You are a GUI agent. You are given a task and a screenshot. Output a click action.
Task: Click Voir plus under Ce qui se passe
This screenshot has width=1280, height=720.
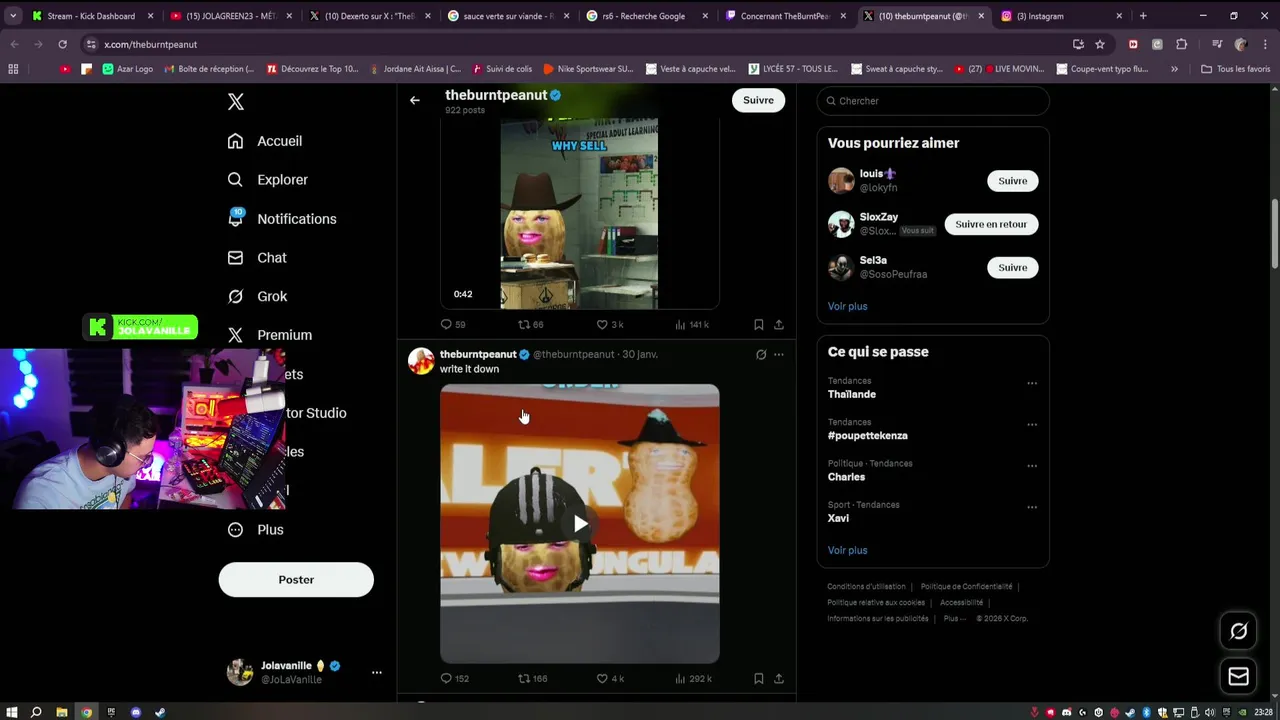[847, 550]
